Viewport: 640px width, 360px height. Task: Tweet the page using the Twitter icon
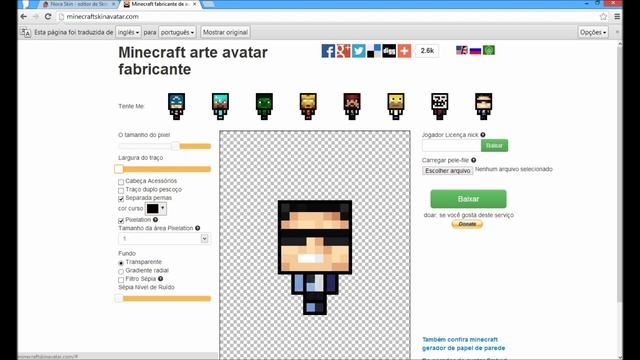[358, 51]
